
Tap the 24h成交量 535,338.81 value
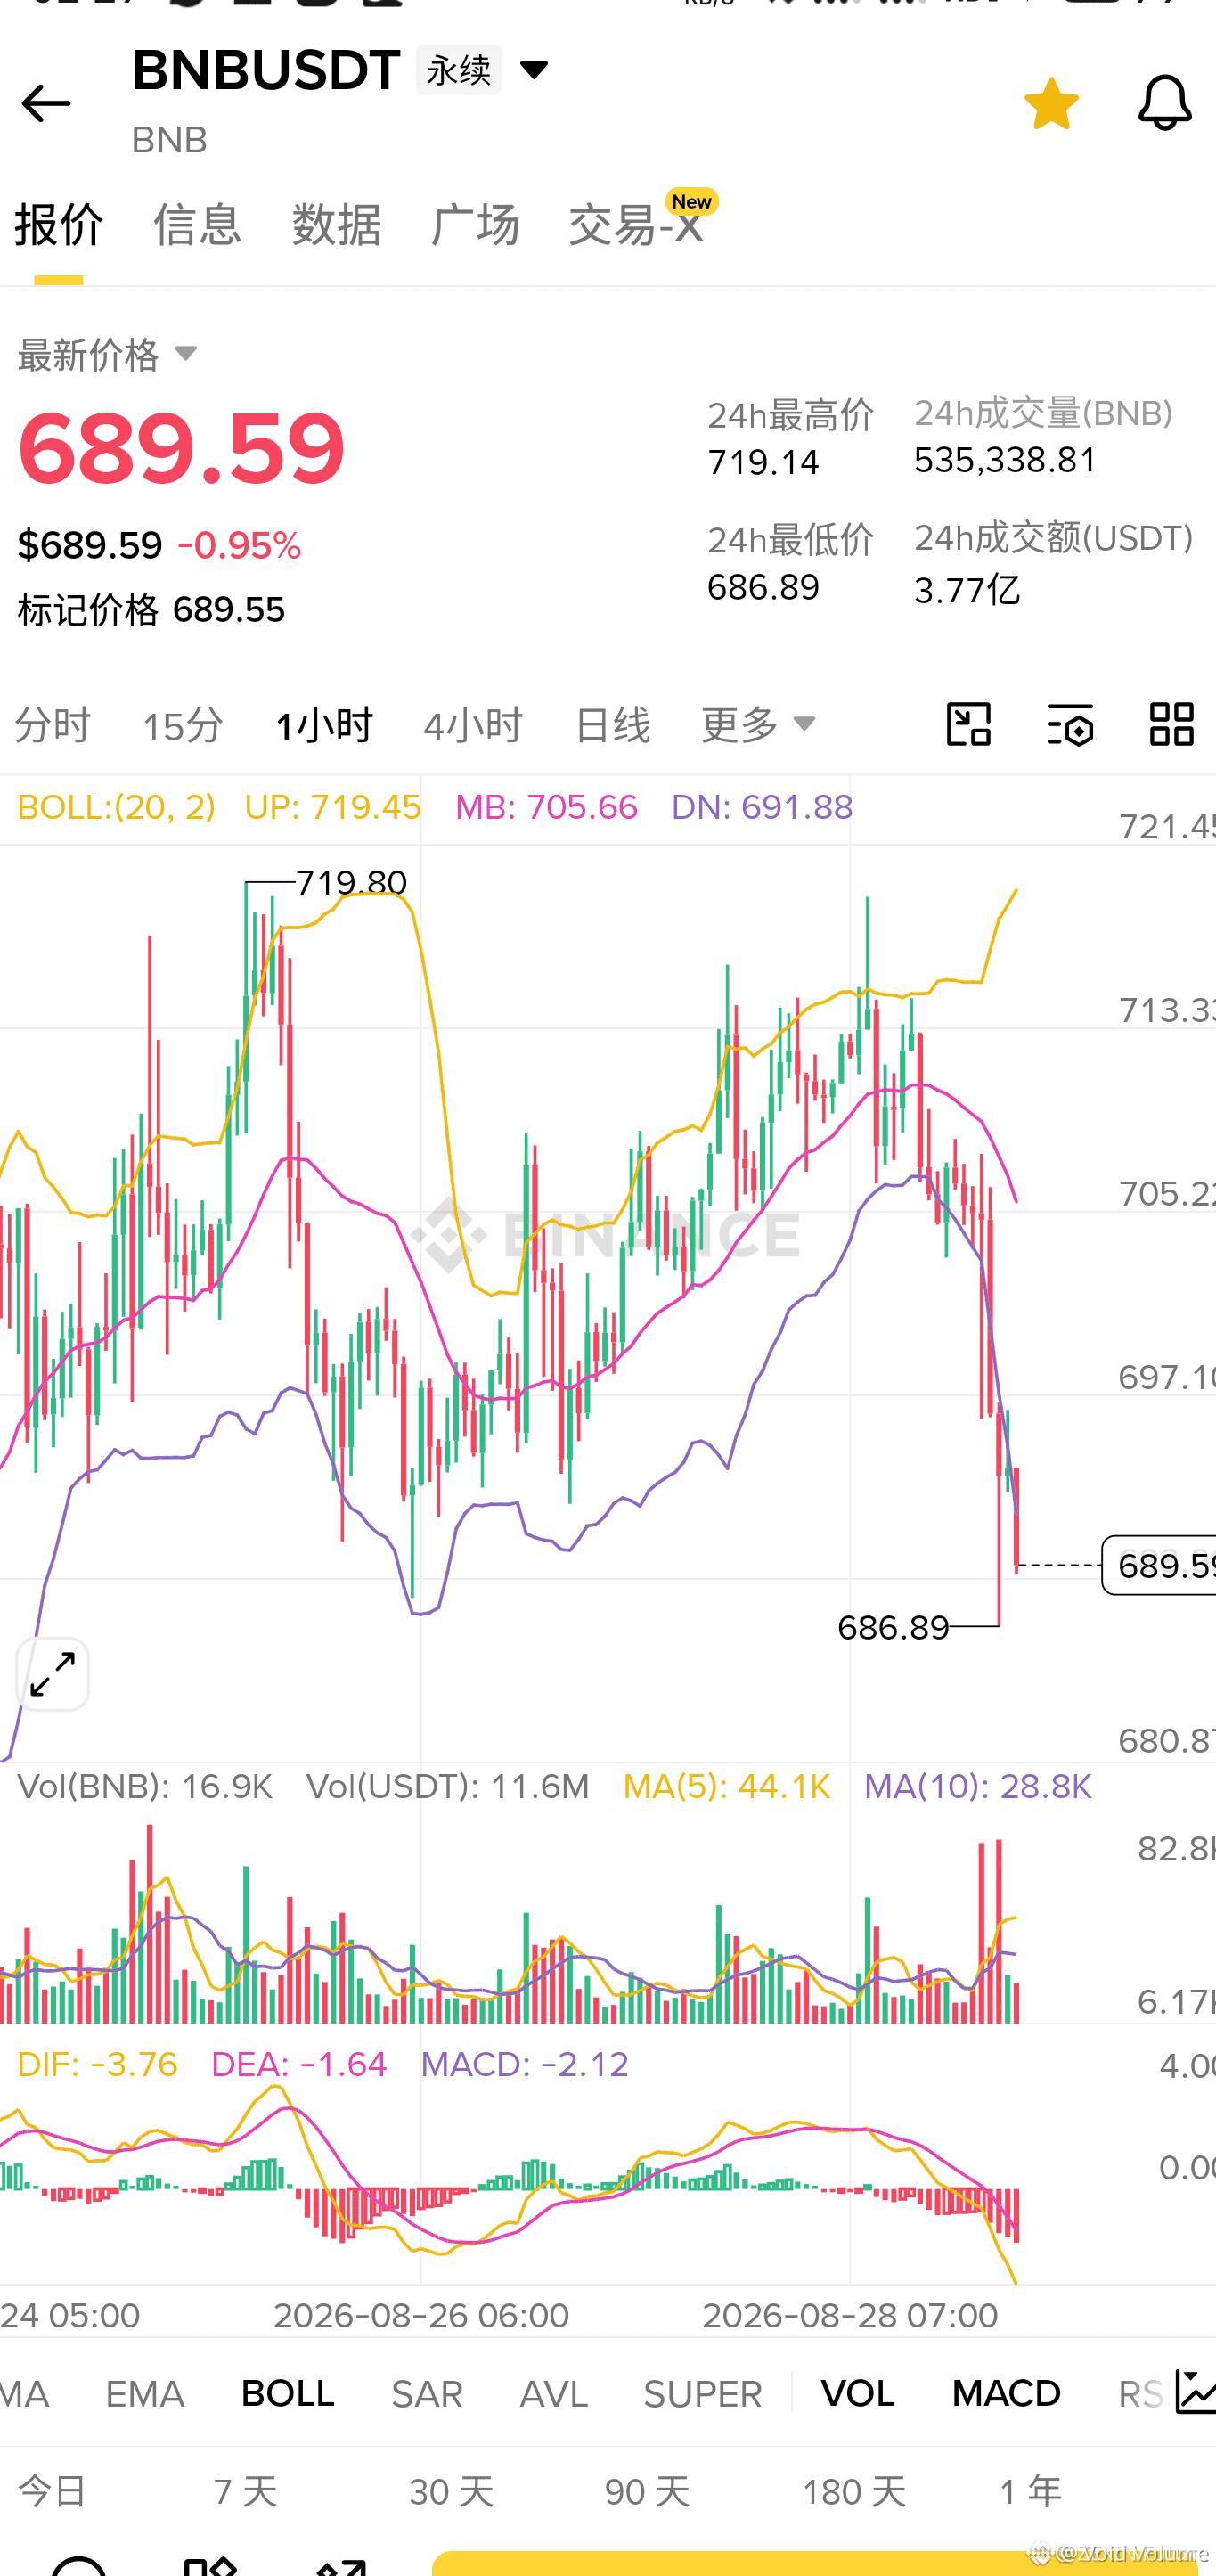(1005, 460)
